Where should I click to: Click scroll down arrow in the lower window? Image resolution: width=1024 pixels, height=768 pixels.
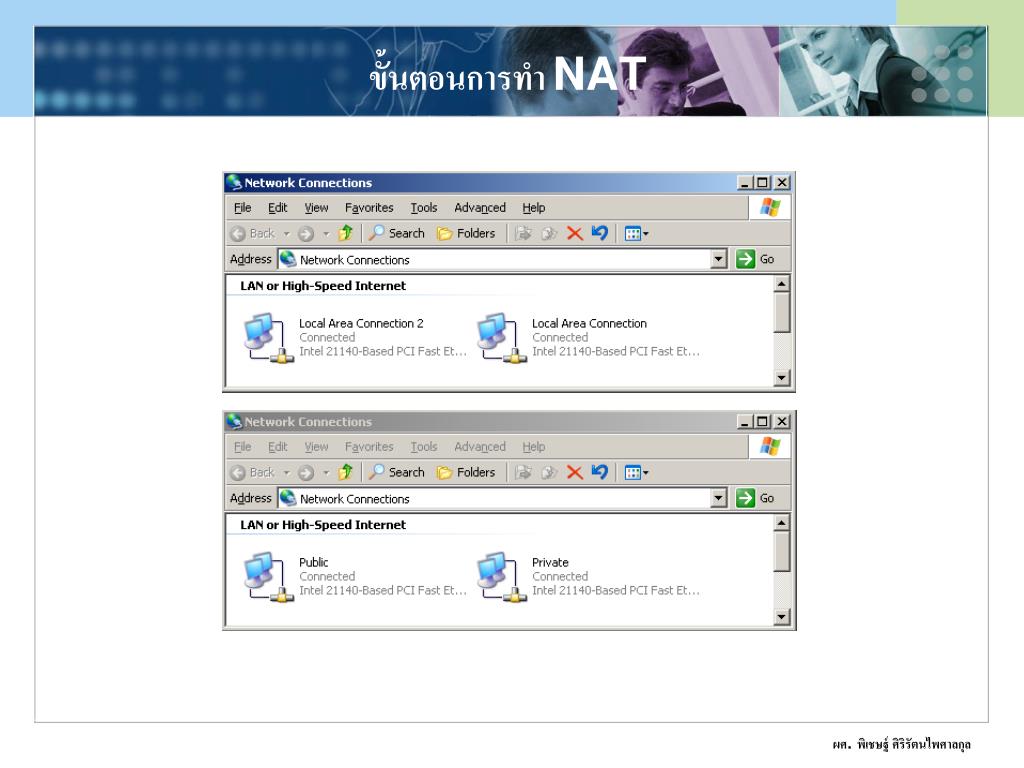pos(781,616)
